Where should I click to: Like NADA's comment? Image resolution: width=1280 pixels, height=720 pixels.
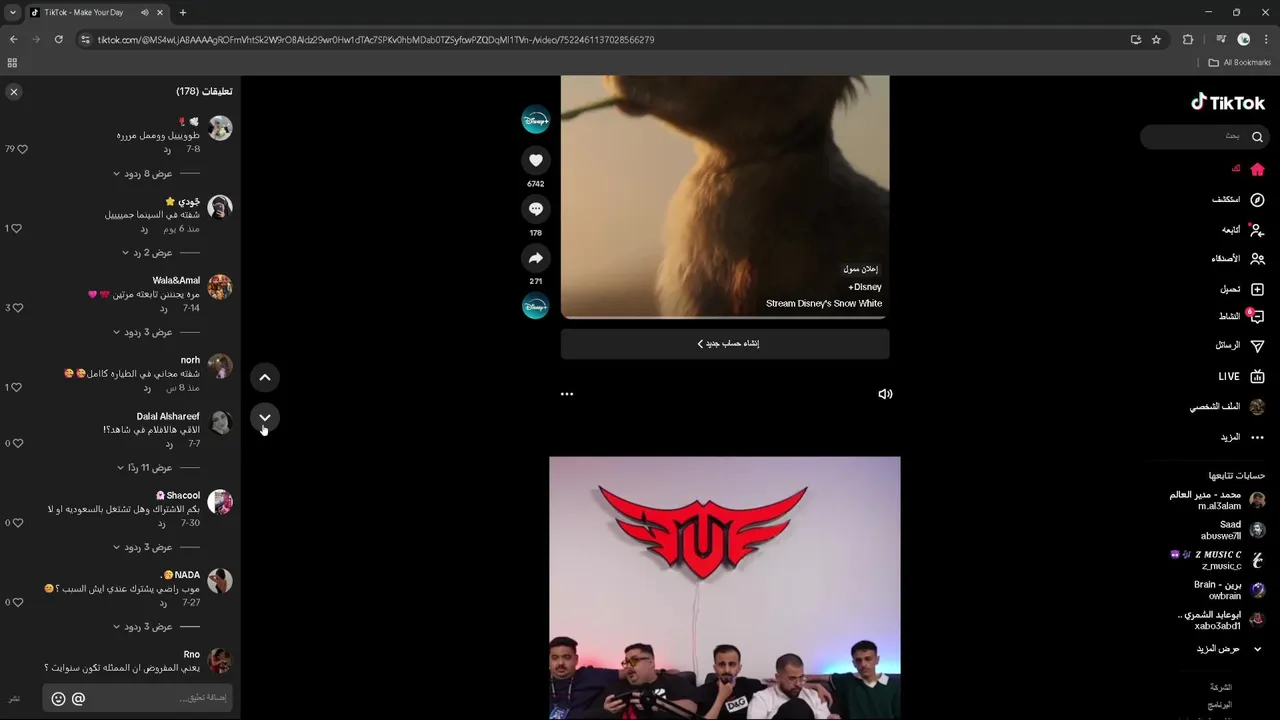[x=17, y=602]
